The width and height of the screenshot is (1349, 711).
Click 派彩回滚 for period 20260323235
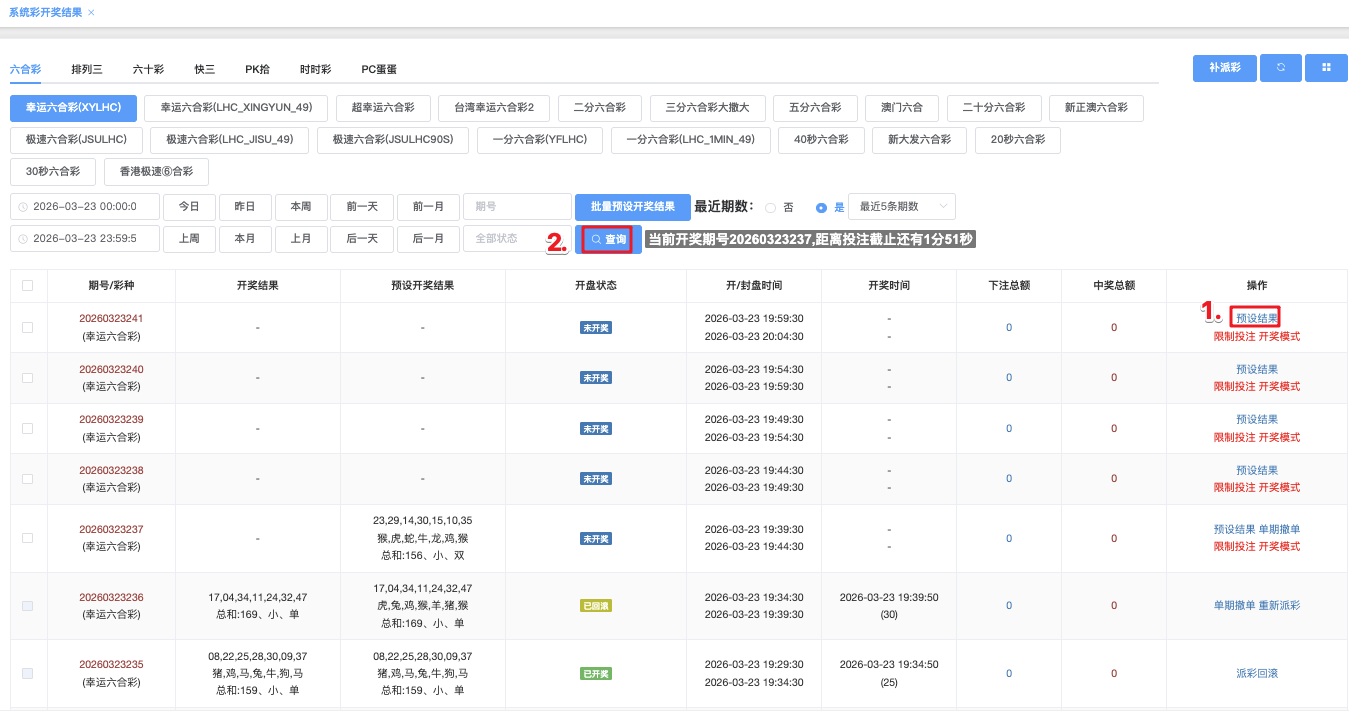tap(1257, 673)
